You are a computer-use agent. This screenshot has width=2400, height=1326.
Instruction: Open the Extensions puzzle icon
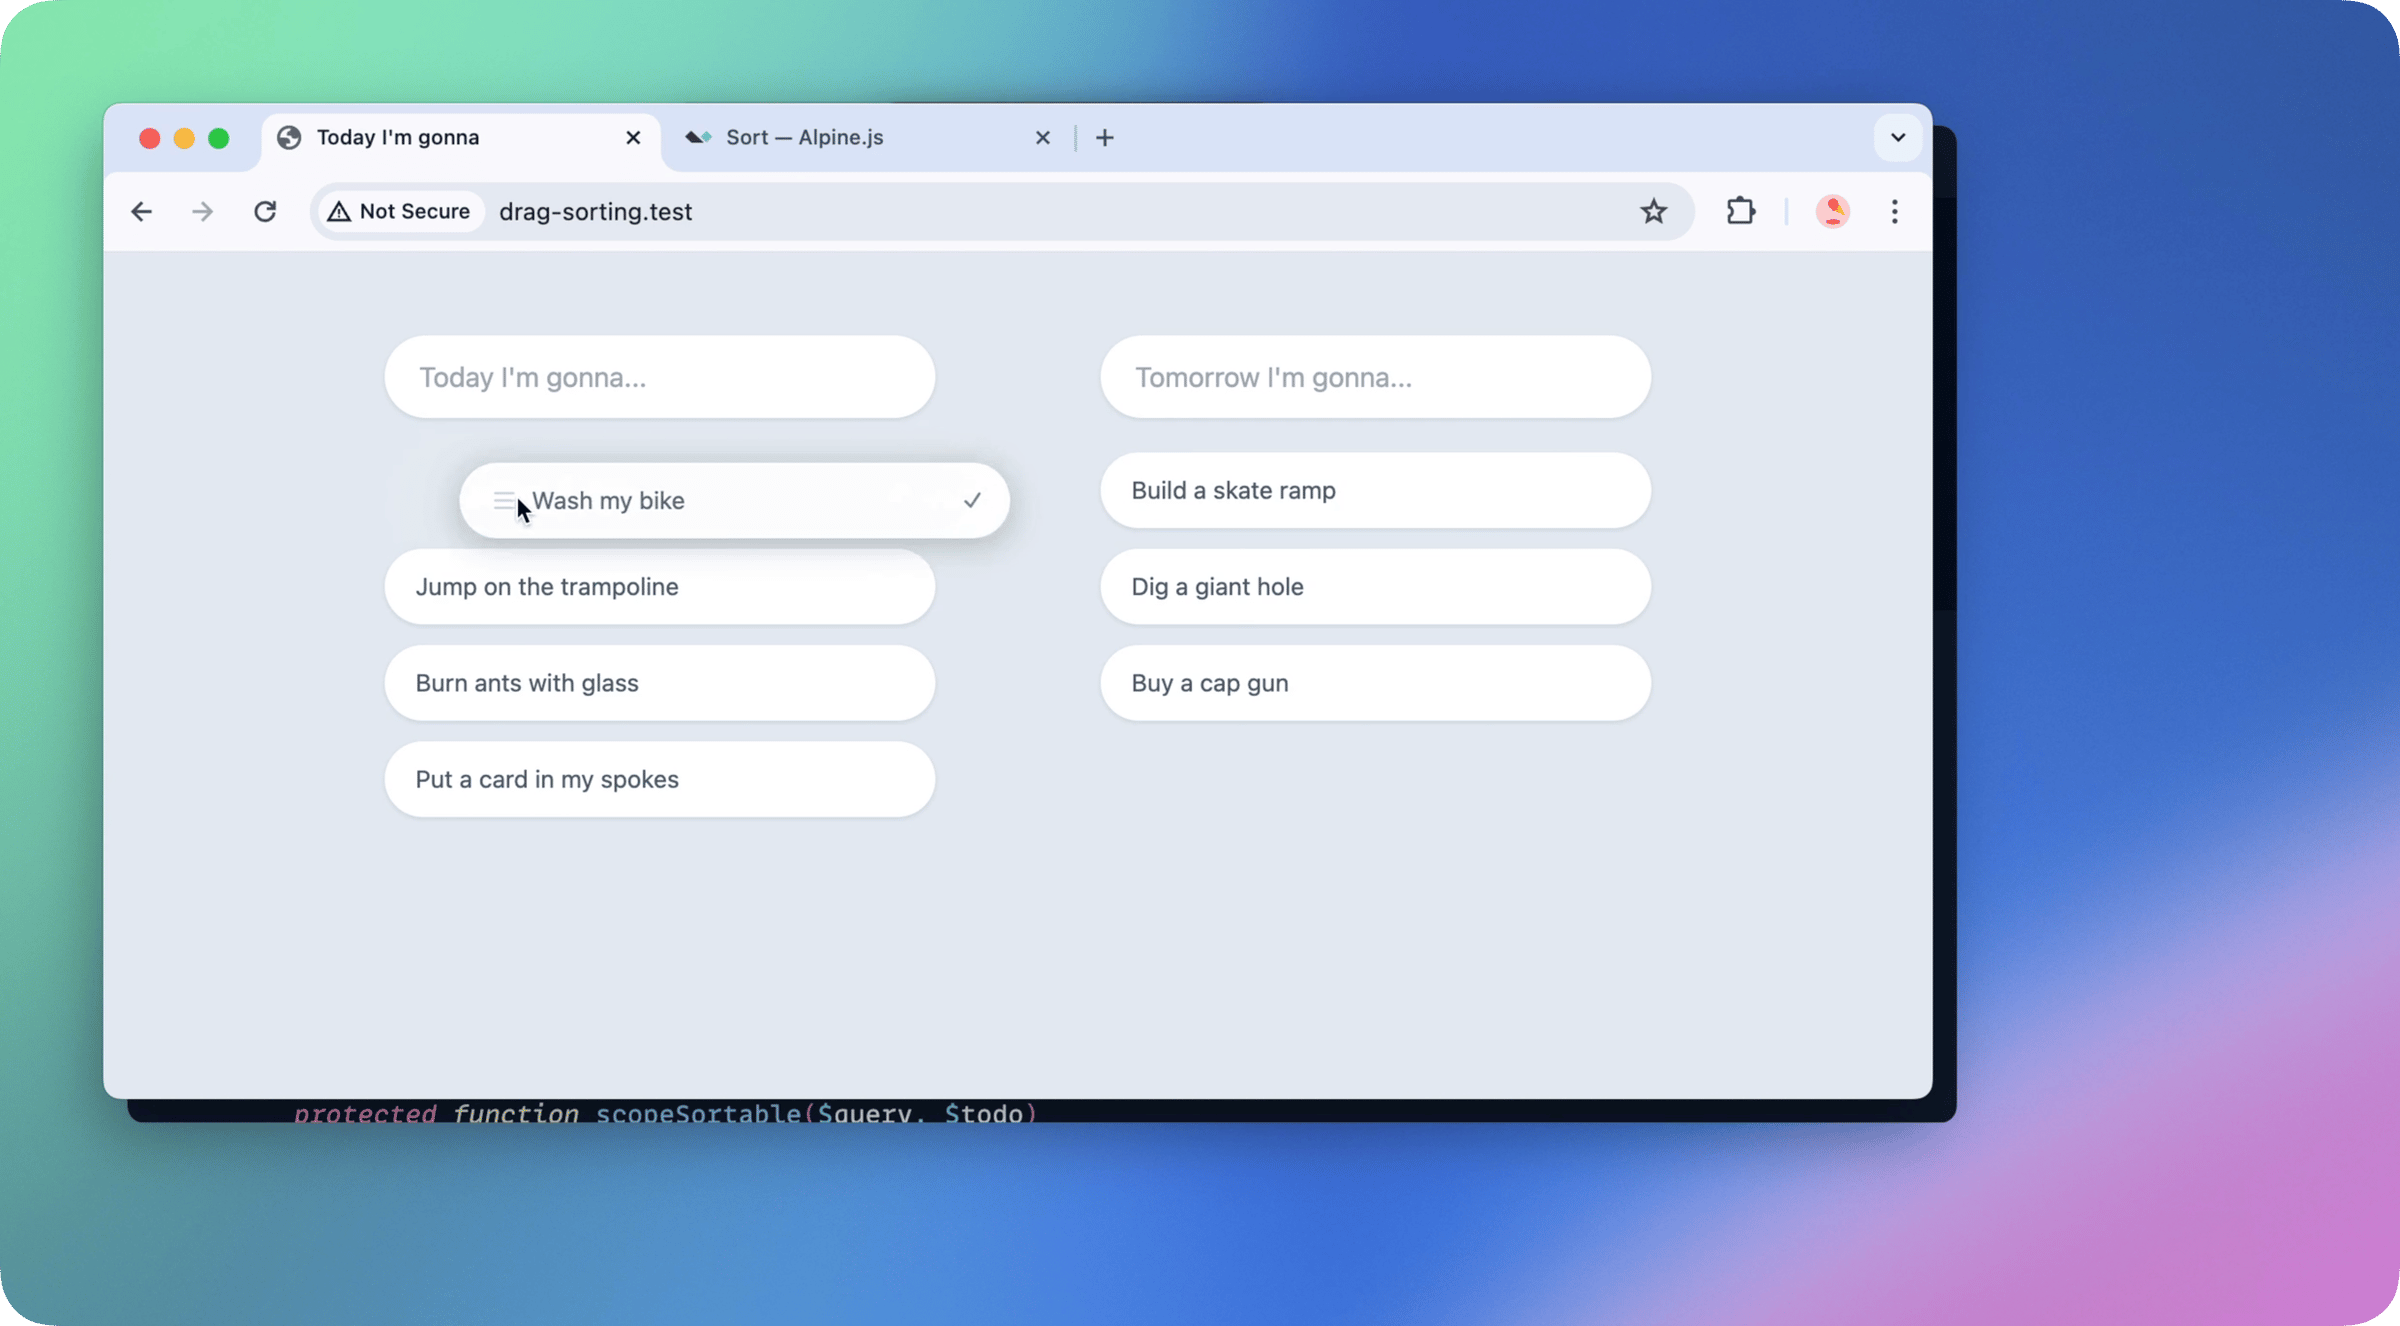(x=1740, y=211)
